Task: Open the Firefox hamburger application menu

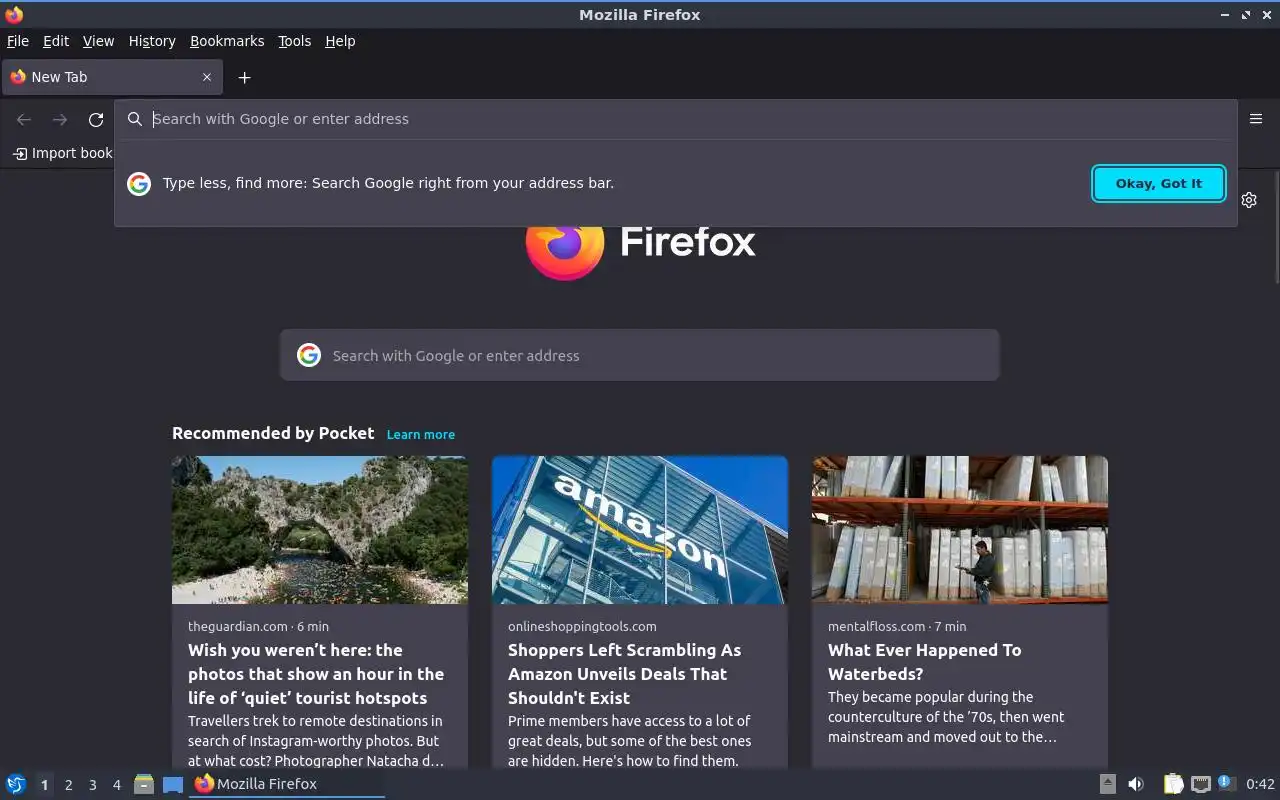Action: click(1256, 119)
